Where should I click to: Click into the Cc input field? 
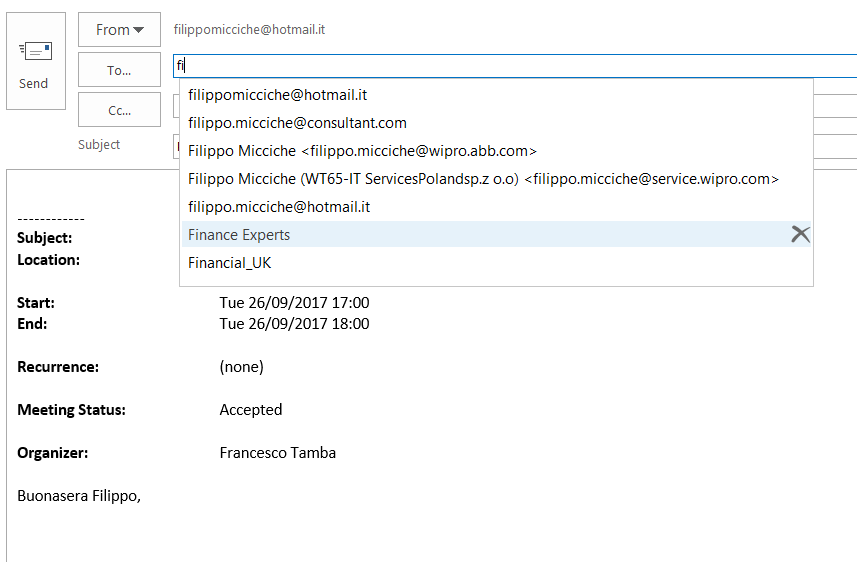pyautogui.click(x=835, y=106)
